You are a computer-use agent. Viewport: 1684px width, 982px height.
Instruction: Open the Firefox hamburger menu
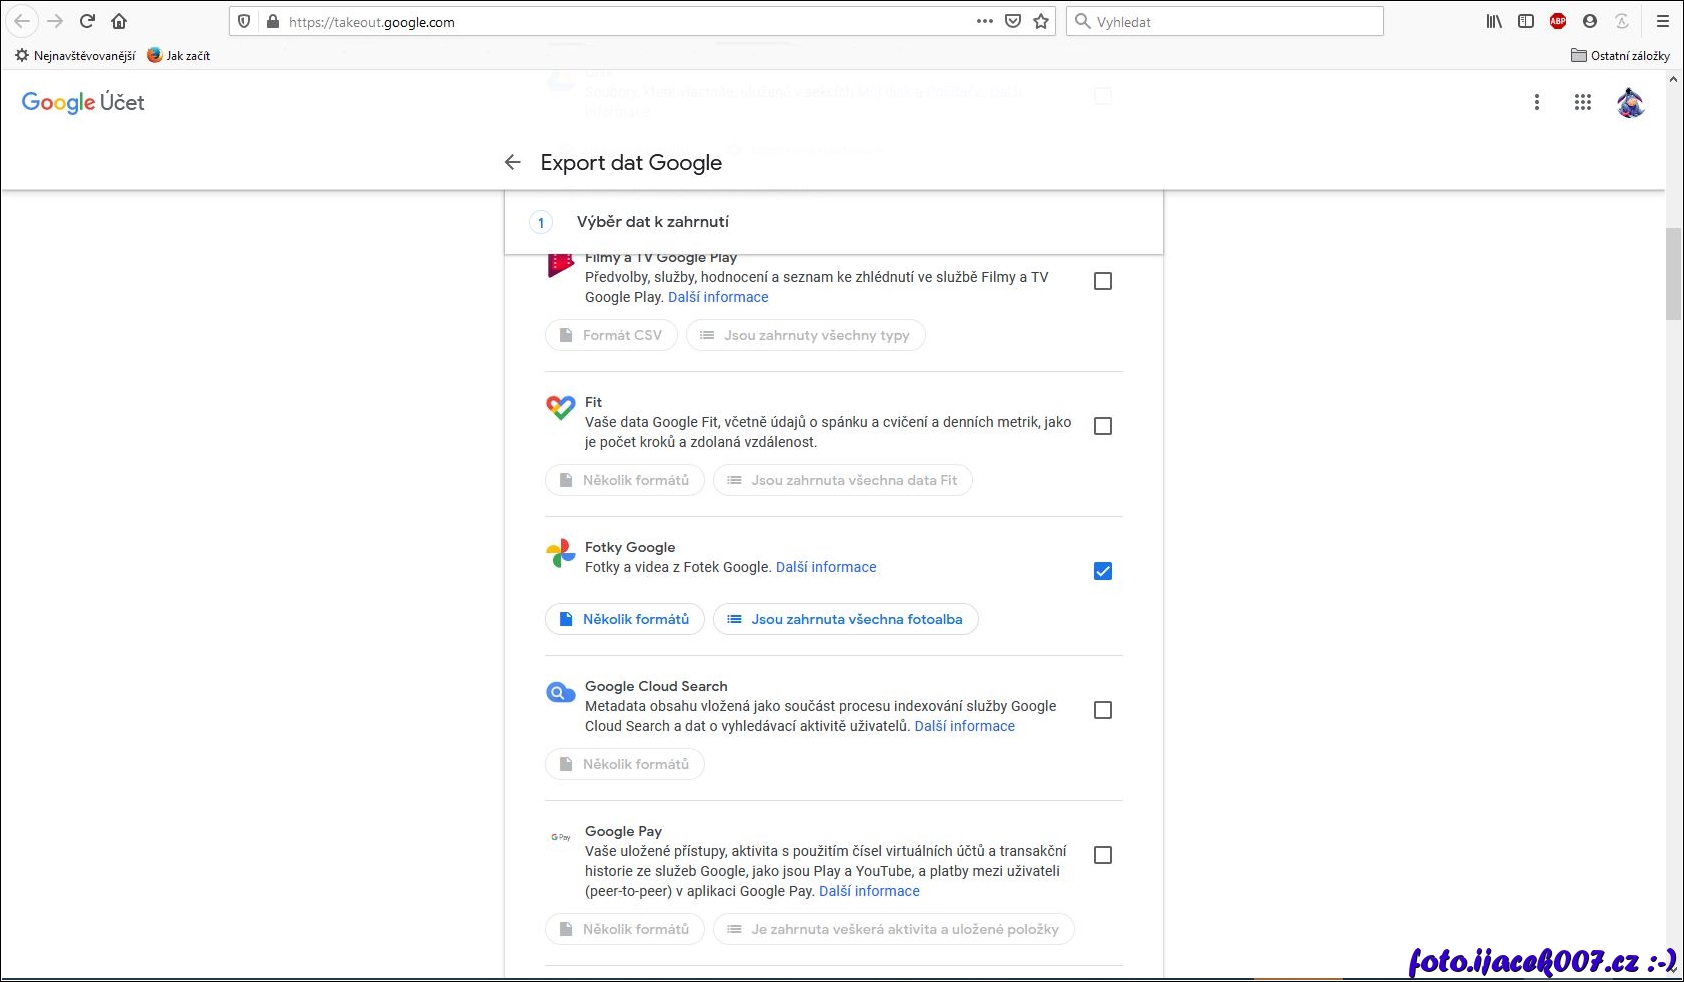pyautogui.click(x=1663, y=21)
